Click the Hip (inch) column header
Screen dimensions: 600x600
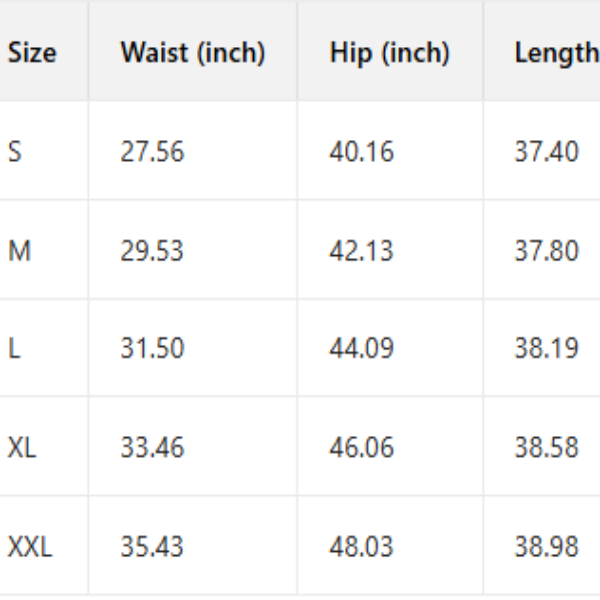coord(389,53)
